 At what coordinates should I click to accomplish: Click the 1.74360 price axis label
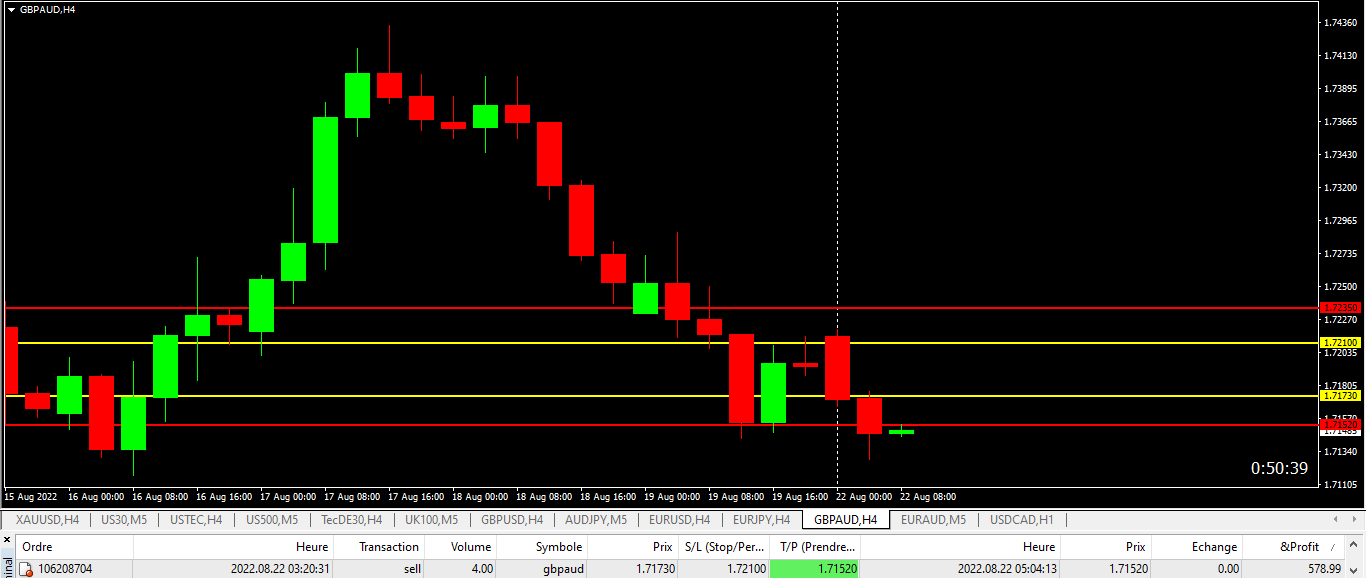[1339, 22]
